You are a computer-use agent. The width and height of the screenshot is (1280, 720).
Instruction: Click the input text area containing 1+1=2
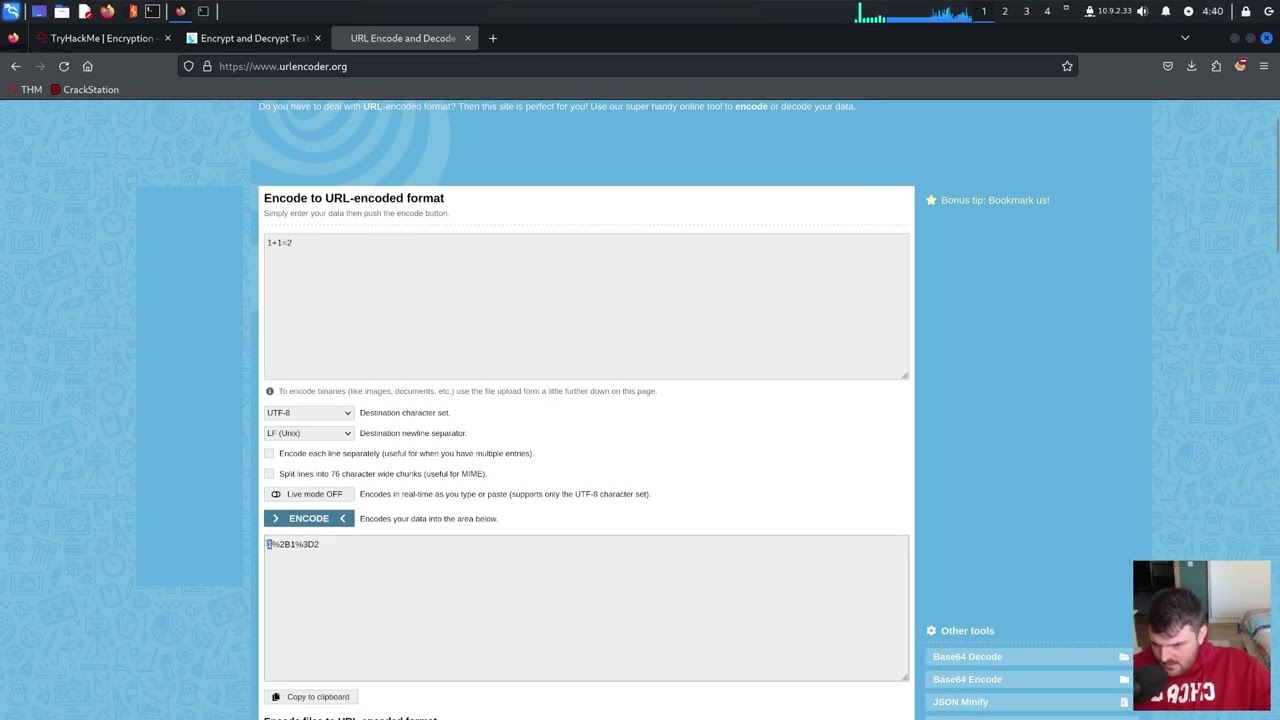tap(586, 306)
